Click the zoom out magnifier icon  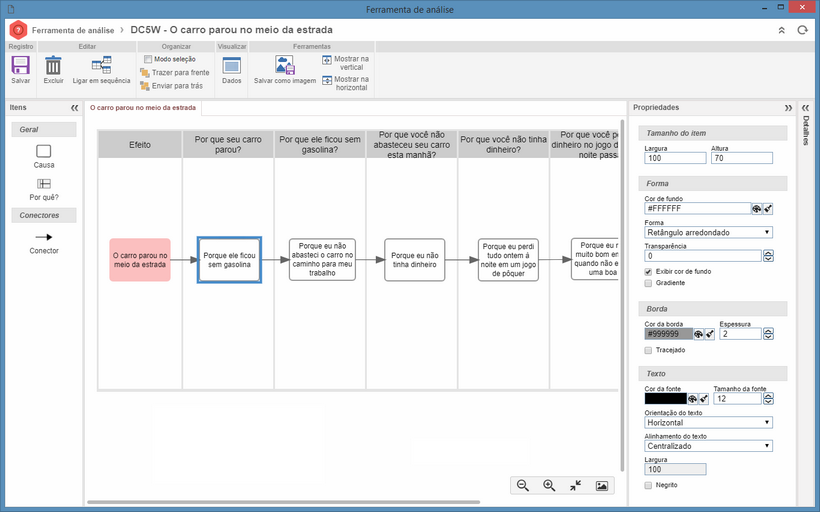coord(522,485)
